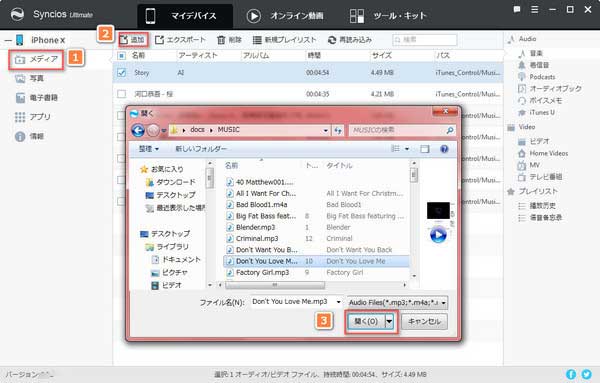Select メディア in the left sidebar
The image size is (600, 383).
pyautogui.click(x=36, y=60)
